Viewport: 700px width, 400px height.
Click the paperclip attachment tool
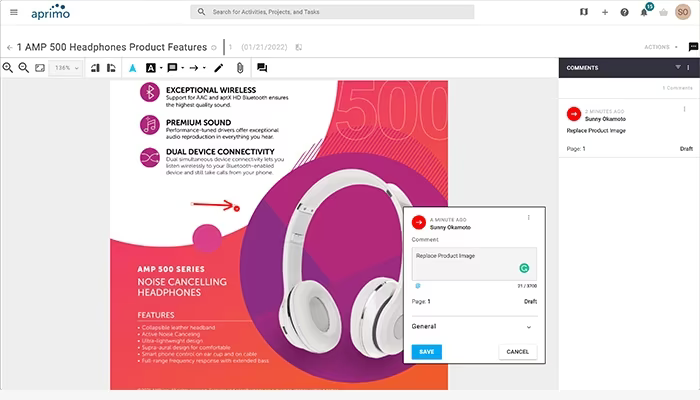(x=240, y=68)
